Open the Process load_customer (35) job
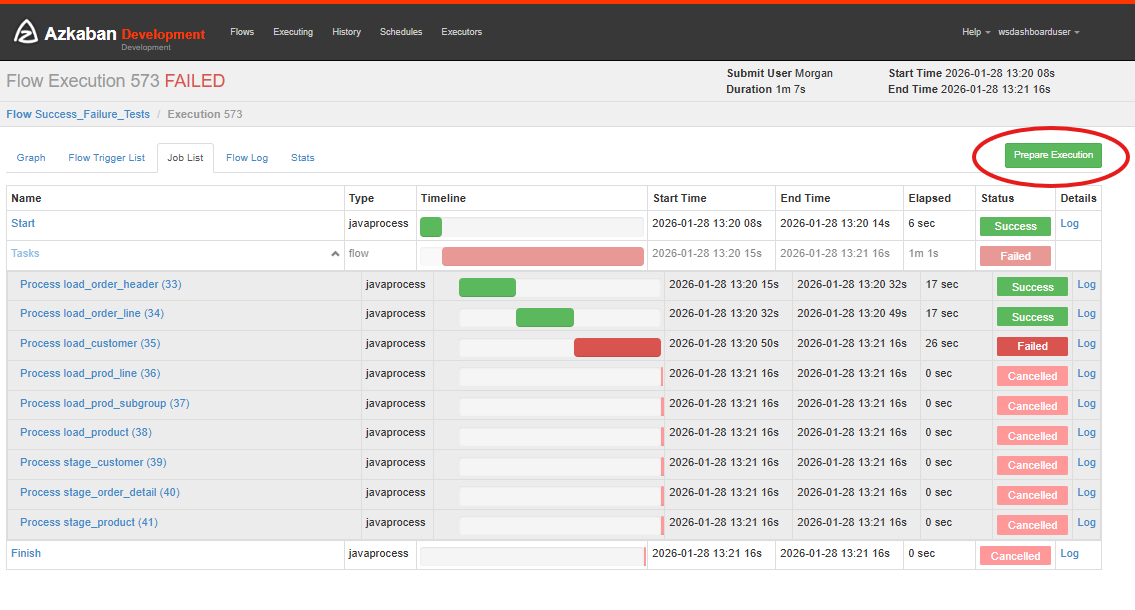 [x=90, y=344]
